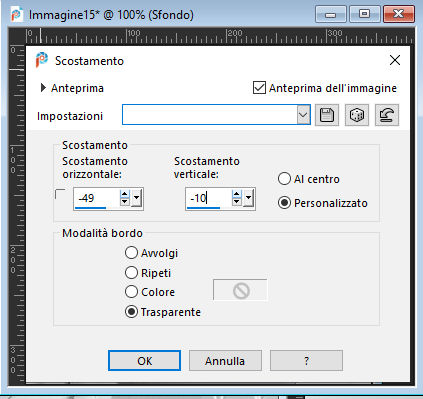Click the save preset floppy disk icon
Image resolution: width=423 pixels, height=399 pixels.
coord(327,115)
